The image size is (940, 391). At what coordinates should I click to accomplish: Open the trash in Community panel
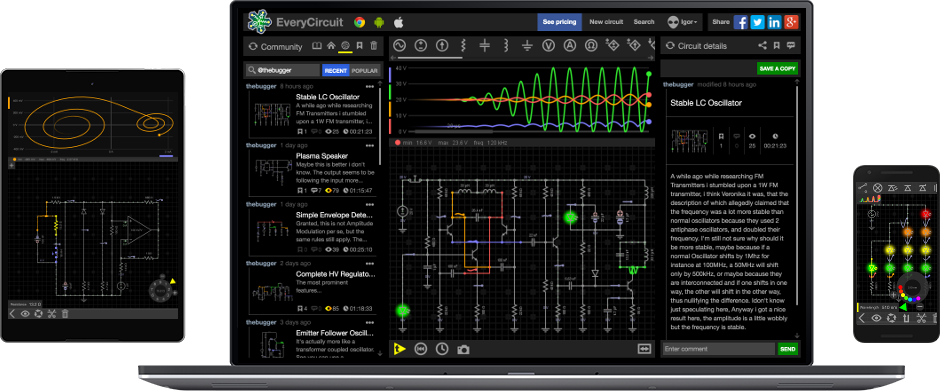click(x=373, y=46)
